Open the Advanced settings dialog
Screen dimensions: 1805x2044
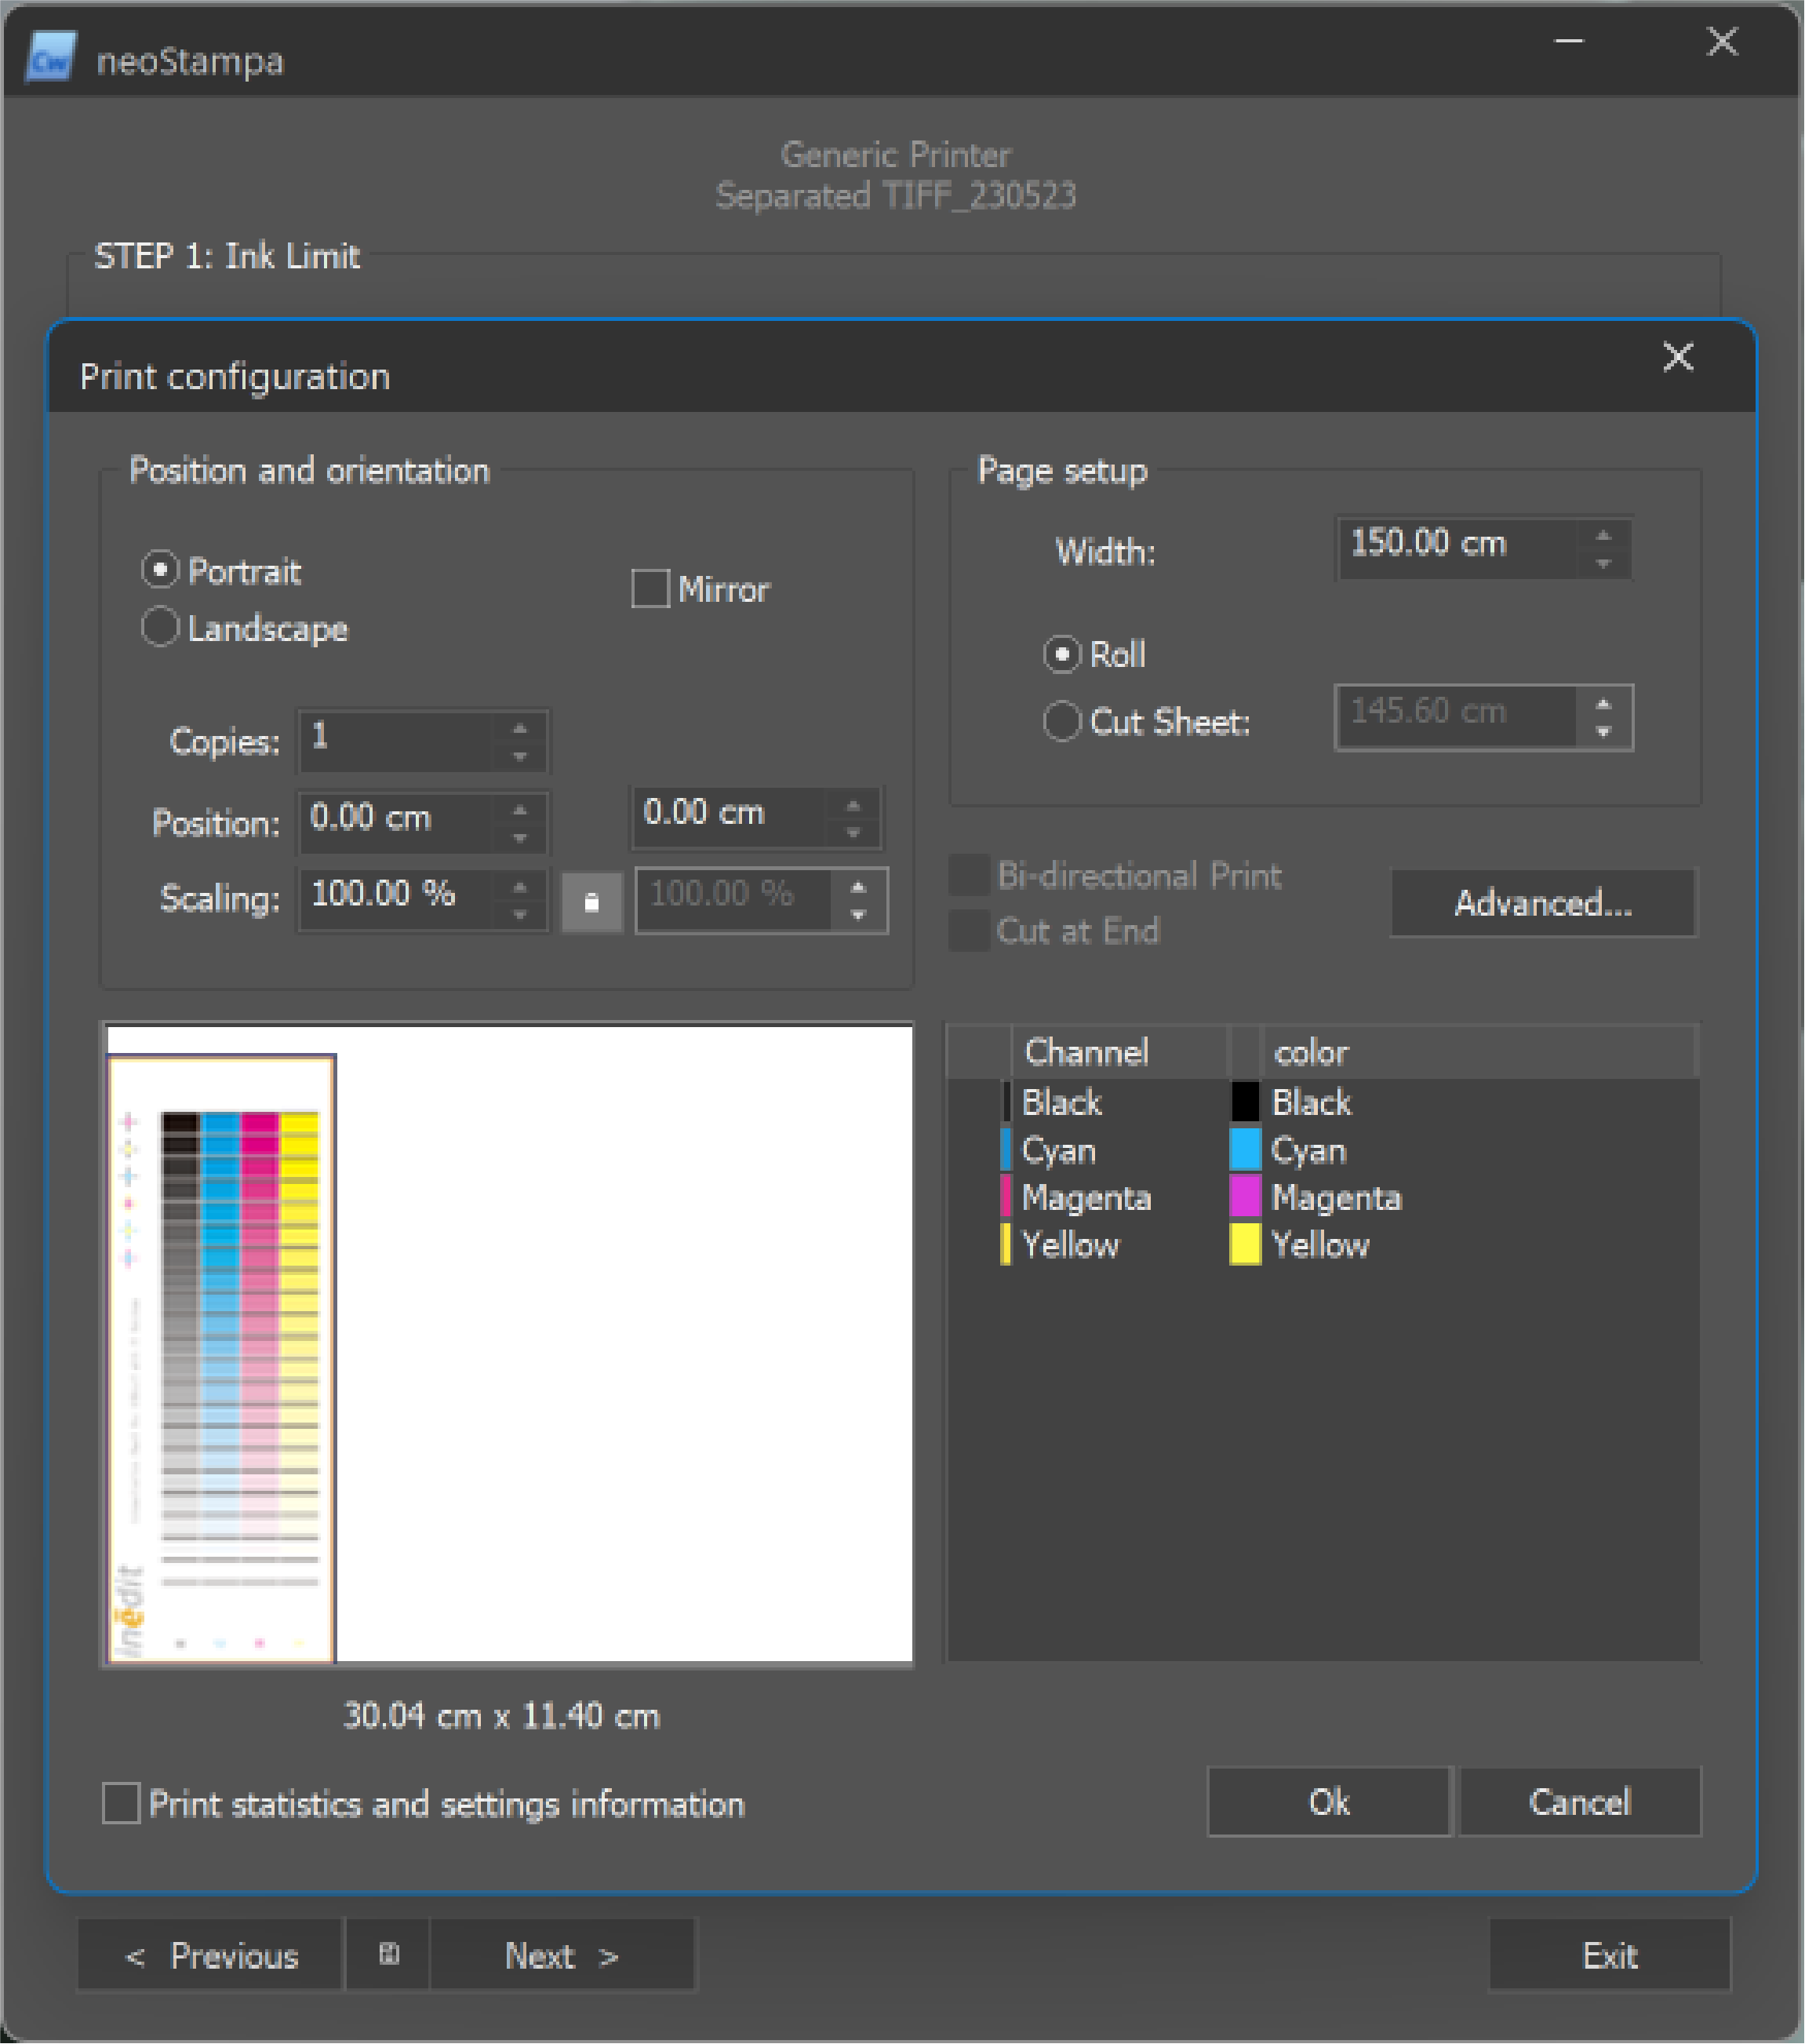pyautogui.click(x=1541, y=904)
